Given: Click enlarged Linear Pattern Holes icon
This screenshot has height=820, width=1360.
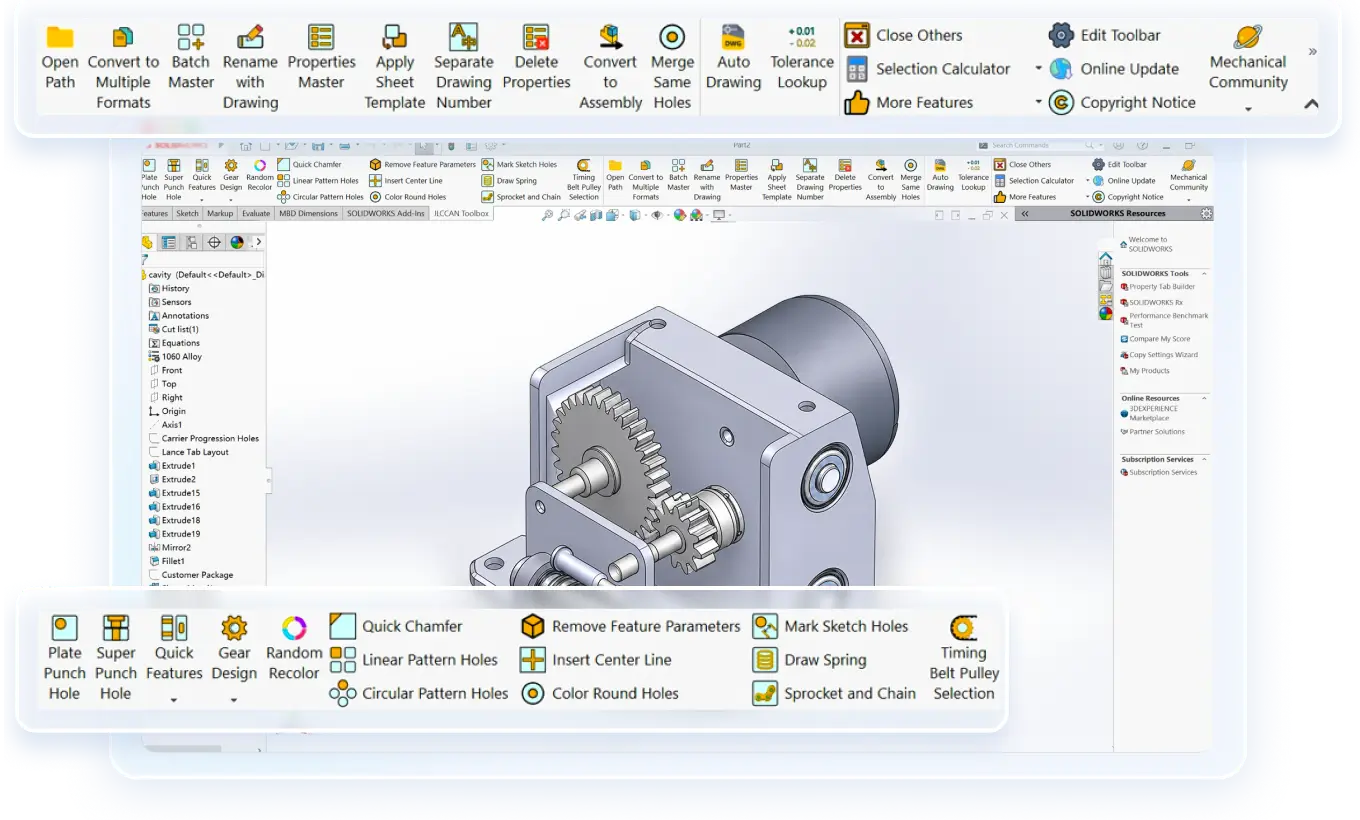Looking at the screenshot, I should [x=343, y=660].
